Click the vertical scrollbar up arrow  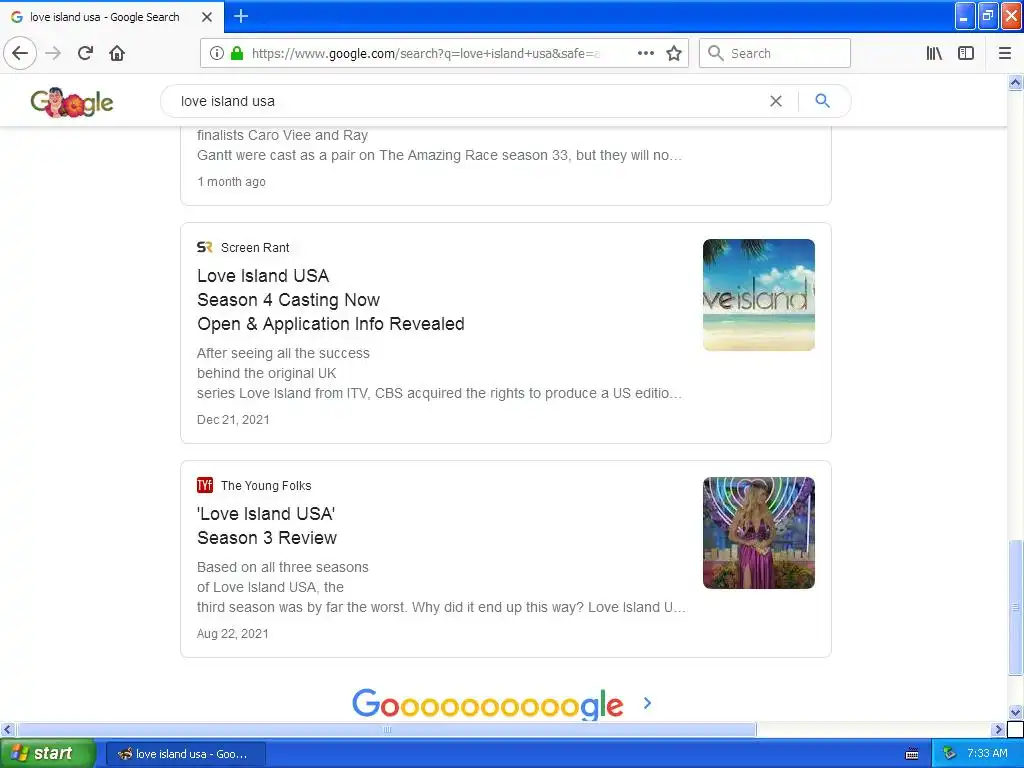tap(1016, 82)
